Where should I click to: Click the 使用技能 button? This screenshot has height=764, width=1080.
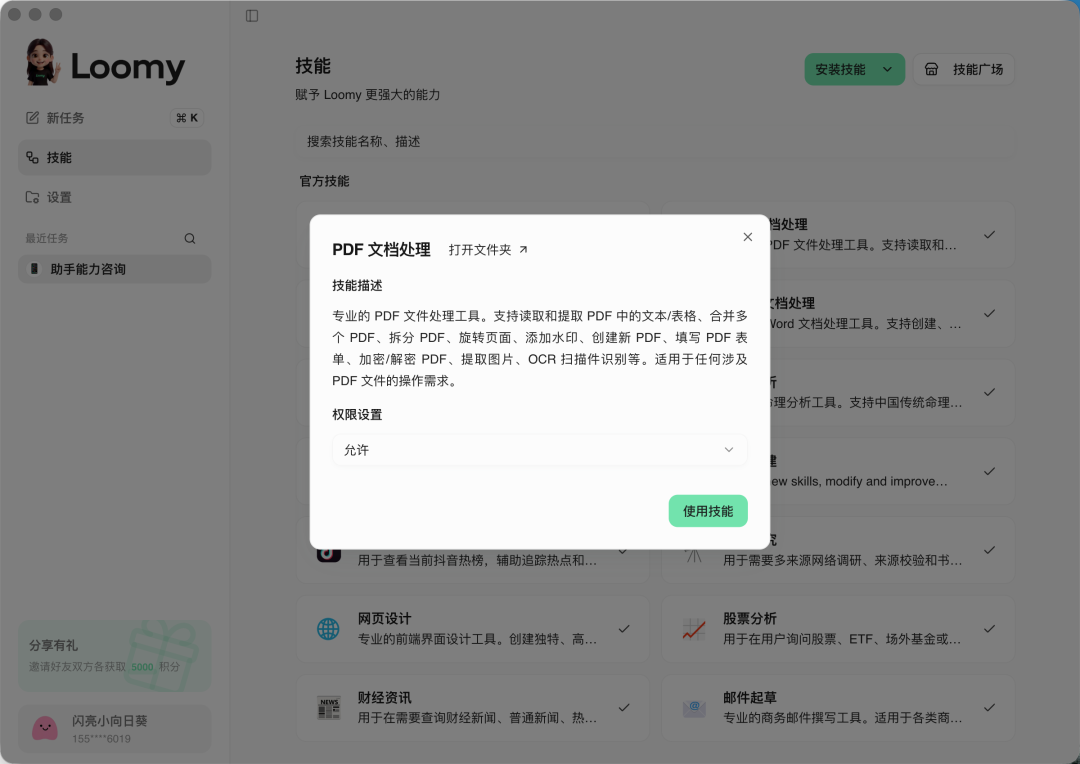point(707,511)
